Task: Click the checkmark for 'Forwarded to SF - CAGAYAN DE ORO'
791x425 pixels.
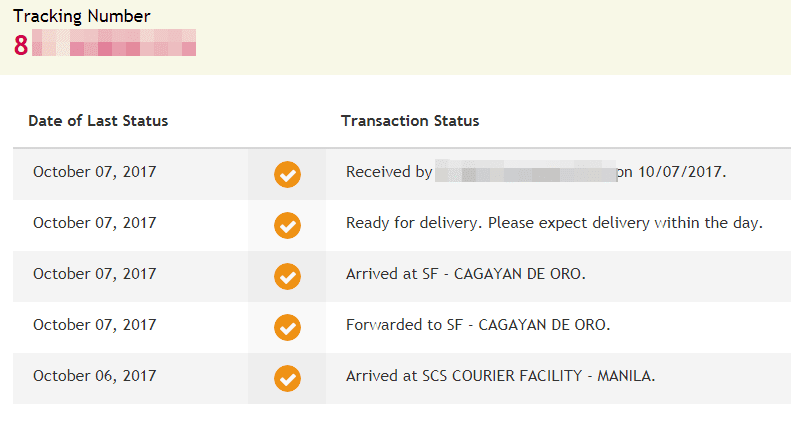Action: pos(287,327)
